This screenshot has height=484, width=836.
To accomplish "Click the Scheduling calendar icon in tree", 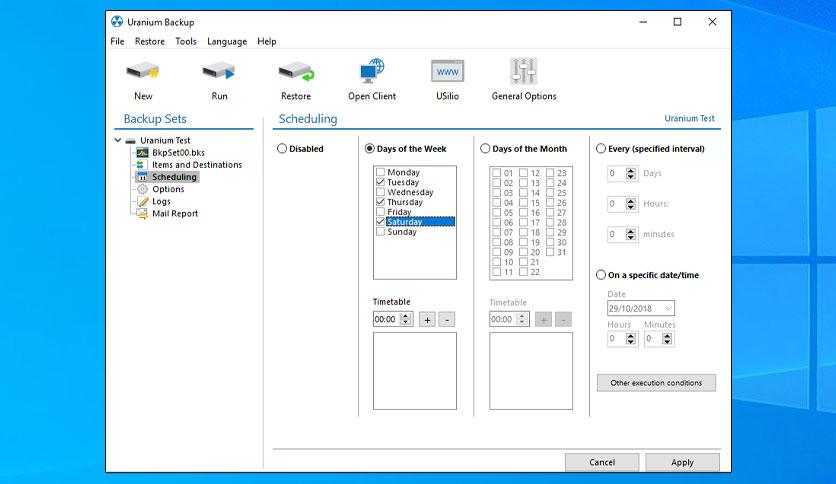I will [x=142, y=177].
